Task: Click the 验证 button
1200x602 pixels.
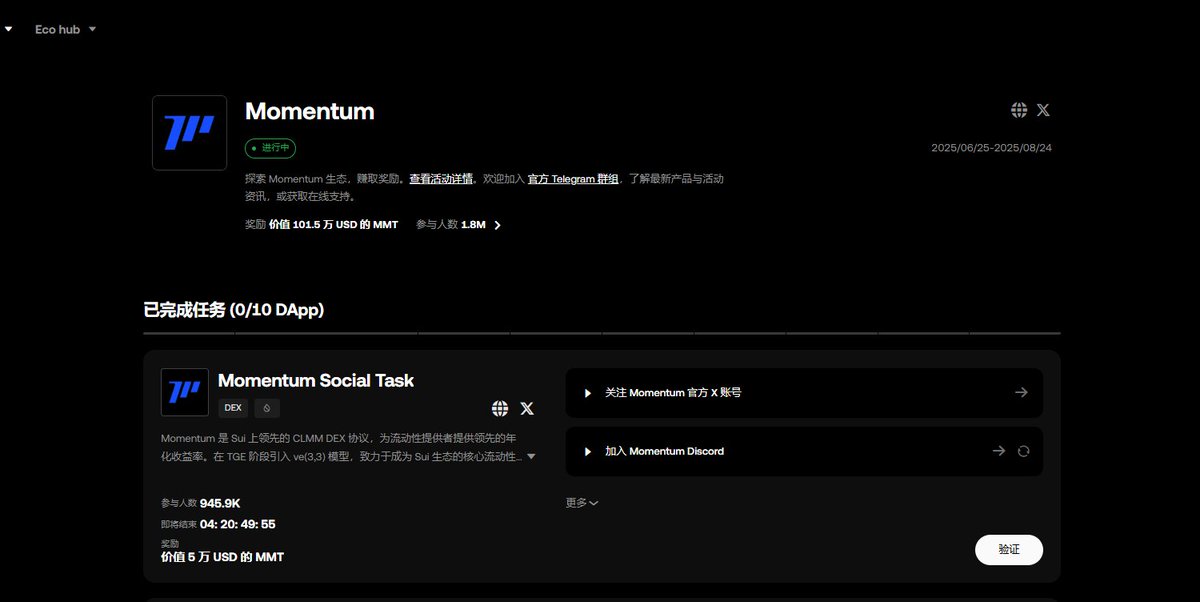Action: click(1009, 549)
